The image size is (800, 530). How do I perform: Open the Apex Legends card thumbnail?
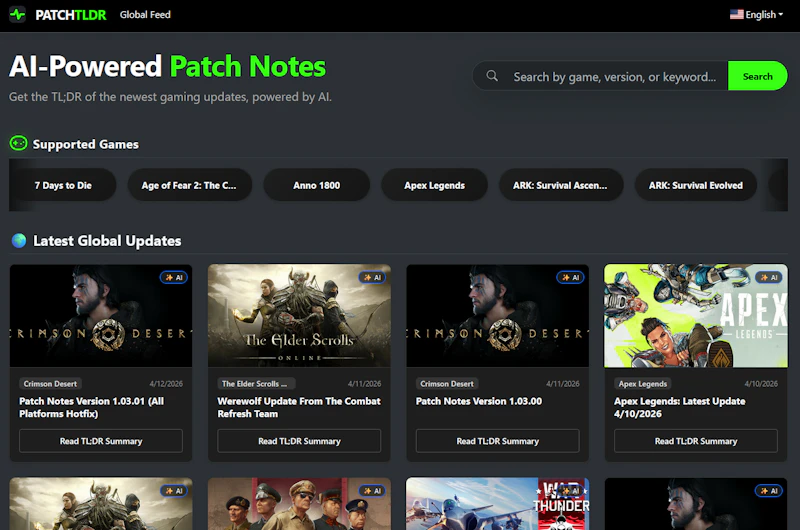[696, 316]
